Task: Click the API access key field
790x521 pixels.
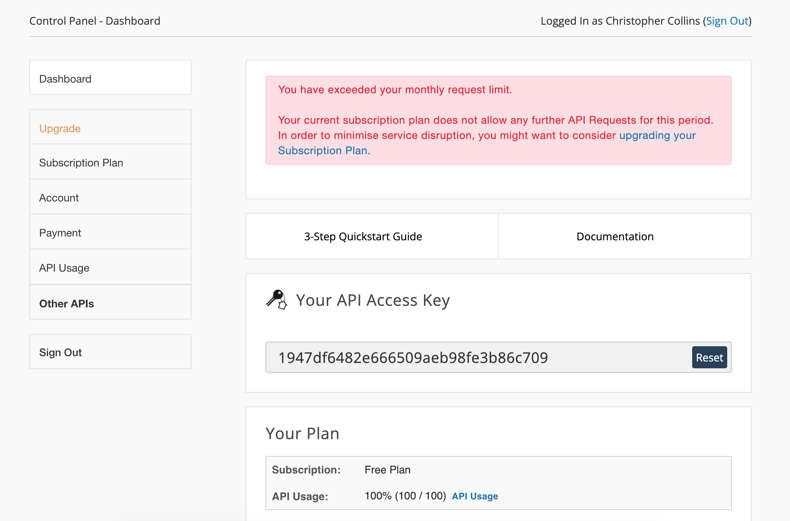Action: coord(476,358)
